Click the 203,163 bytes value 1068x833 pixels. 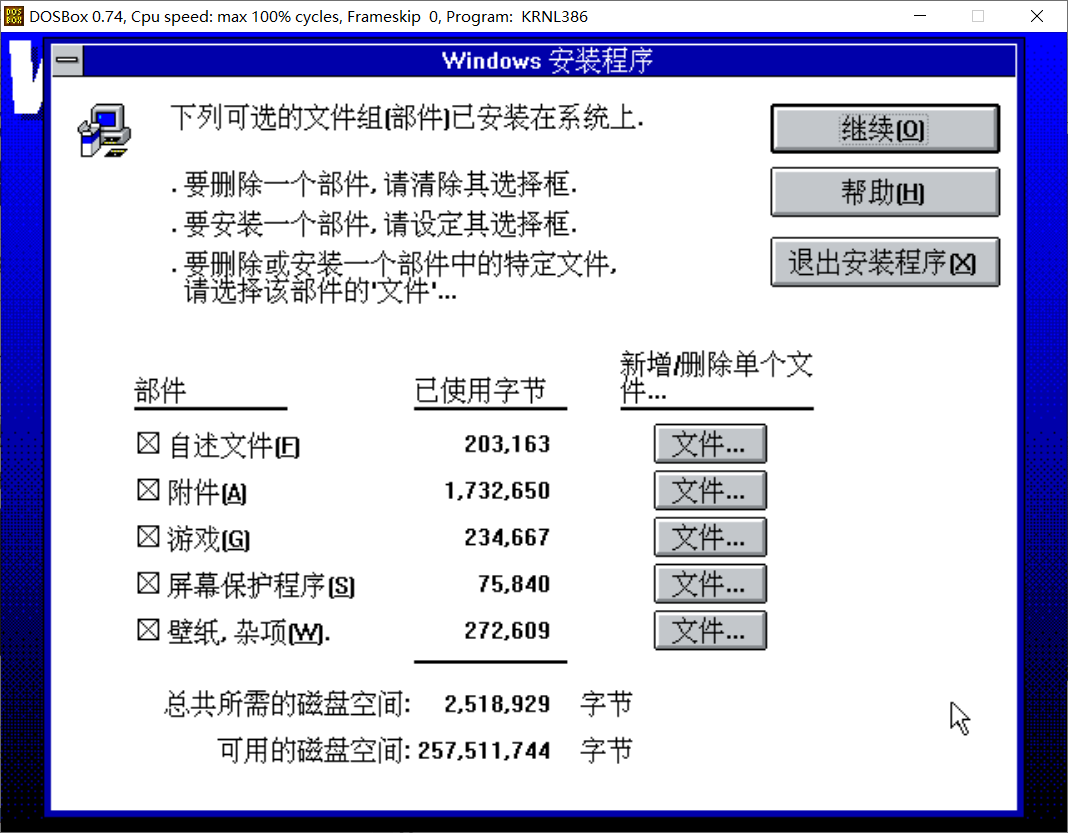507,444
